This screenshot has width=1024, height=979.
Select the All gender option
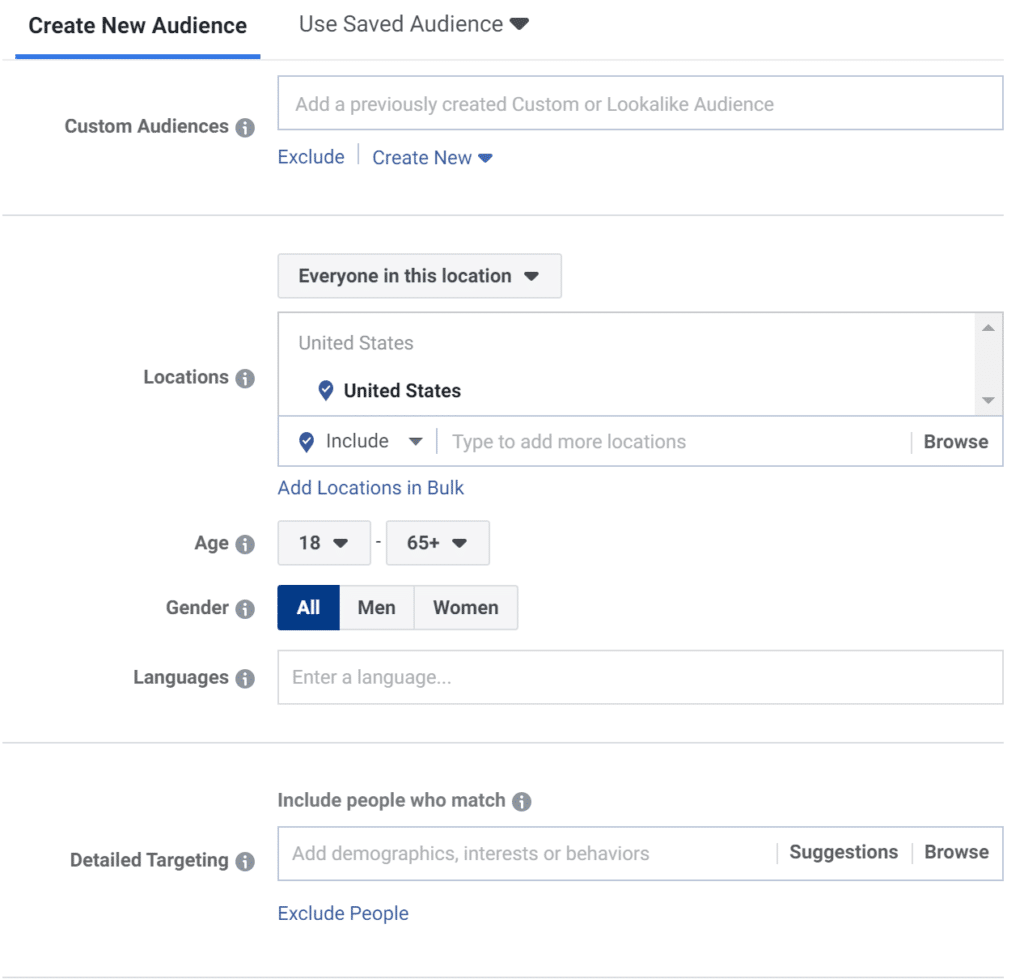click(x=308, y=607)
